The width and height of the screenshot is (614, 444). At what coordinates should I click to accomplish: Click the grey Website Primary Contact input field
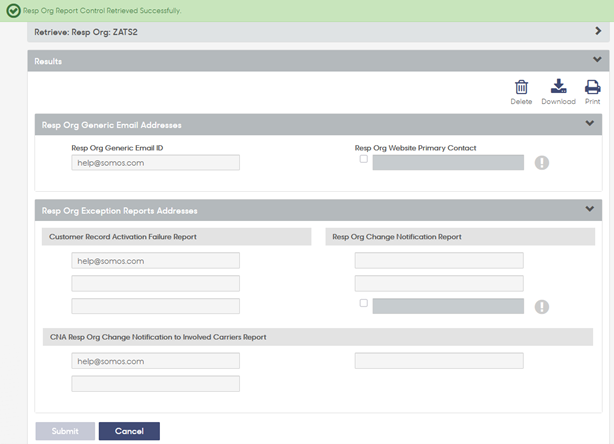pos(448,162)
